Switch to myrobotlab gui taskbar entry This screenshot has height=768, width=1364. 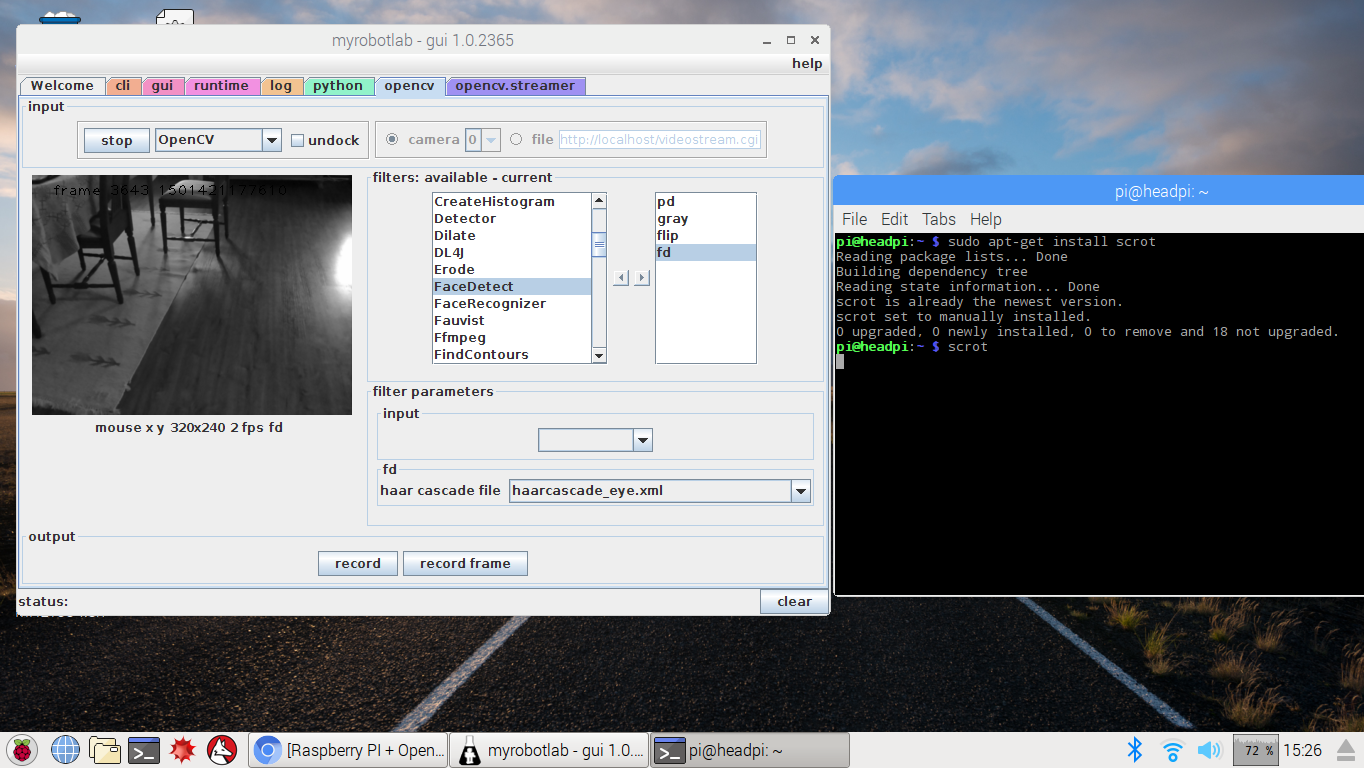tap(549, 750)
